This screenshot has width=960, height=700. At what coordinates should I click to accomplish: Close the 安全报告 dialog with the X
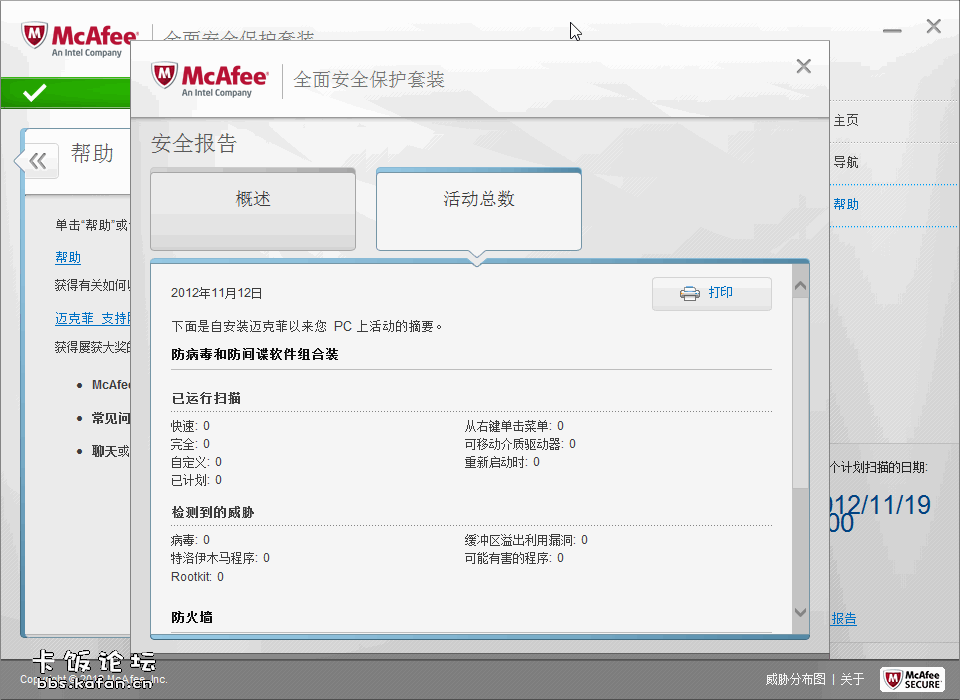[803, 67]
